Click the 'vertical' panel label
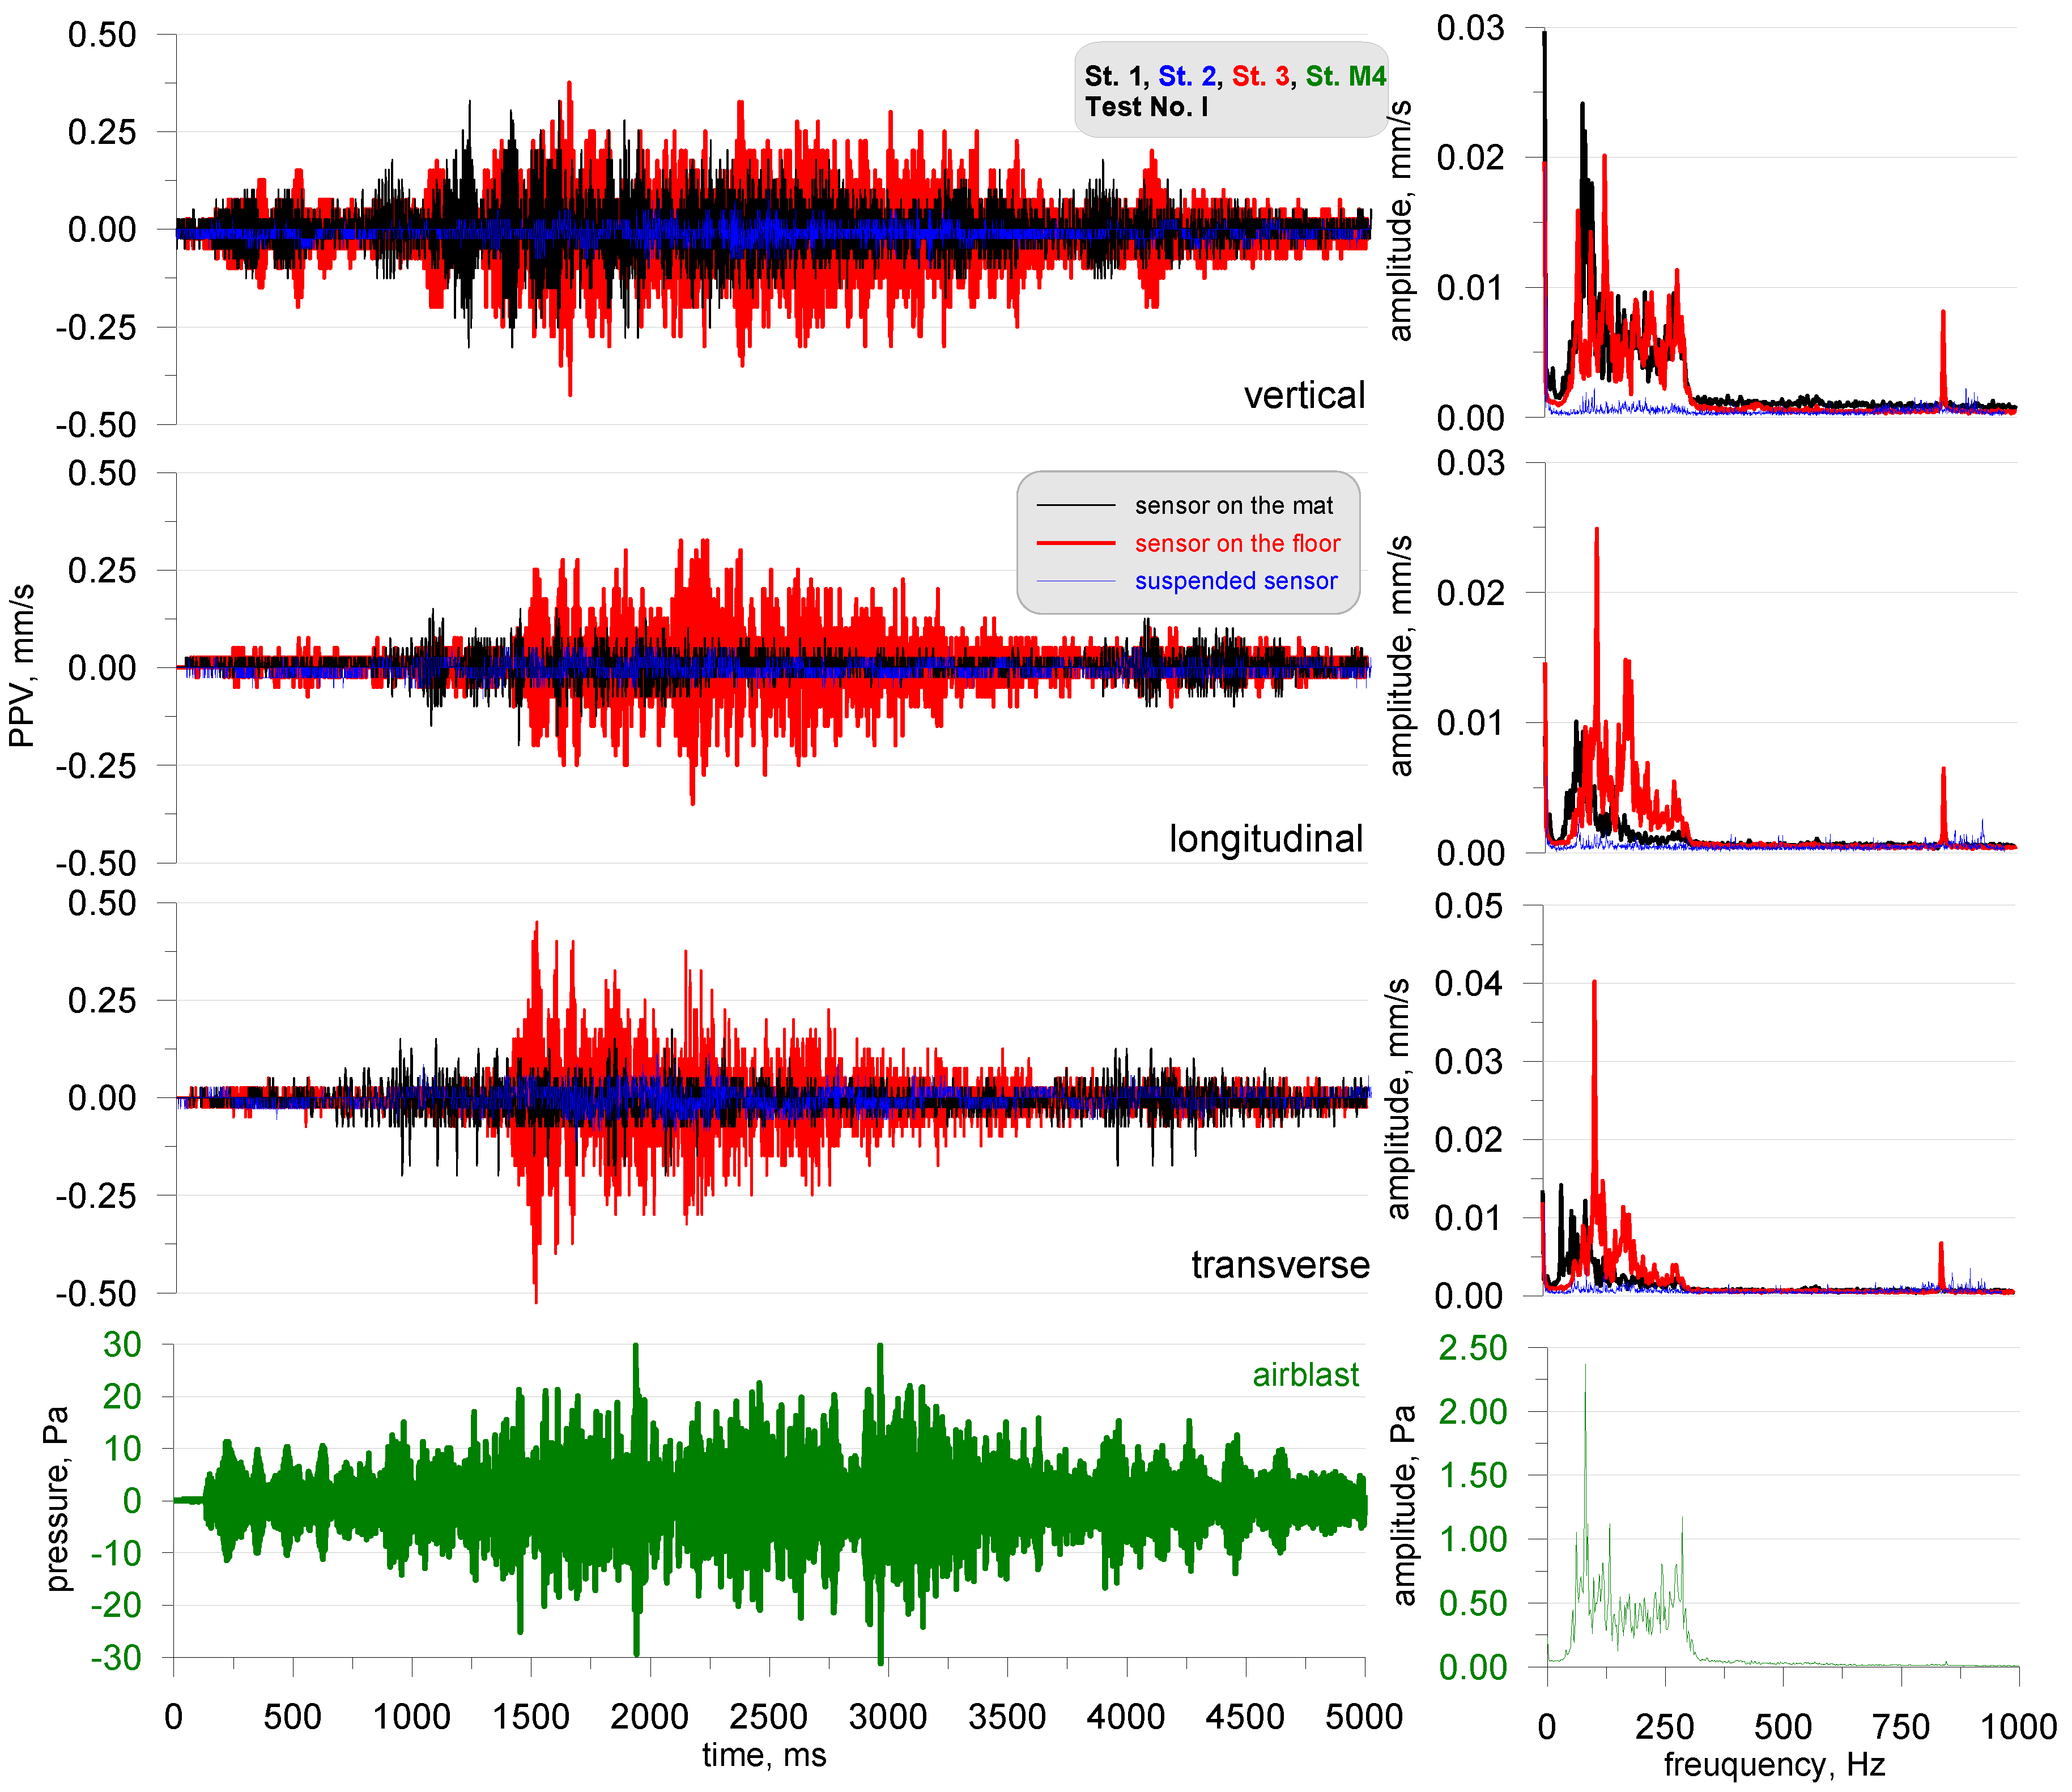 [1304, 396]
